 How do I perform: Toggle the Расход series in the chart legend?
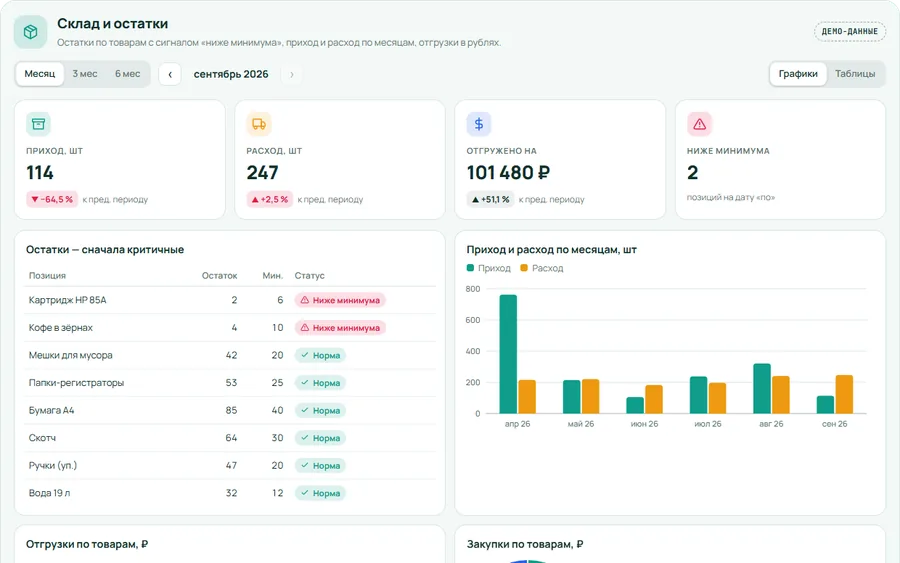[x=541, y=268]
